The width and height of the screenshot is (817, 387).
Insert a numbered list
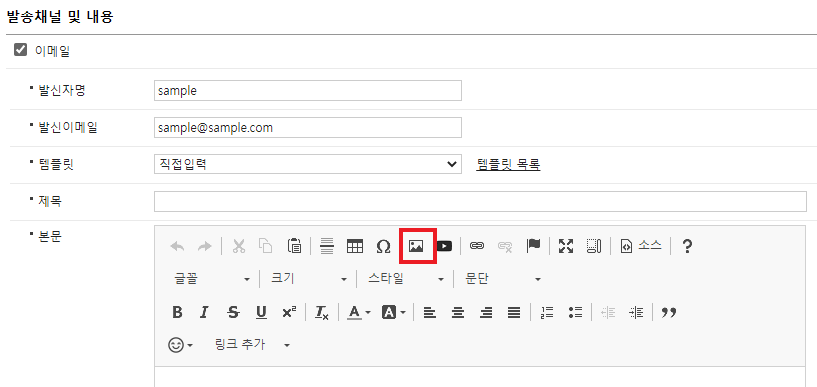[547, 313]
